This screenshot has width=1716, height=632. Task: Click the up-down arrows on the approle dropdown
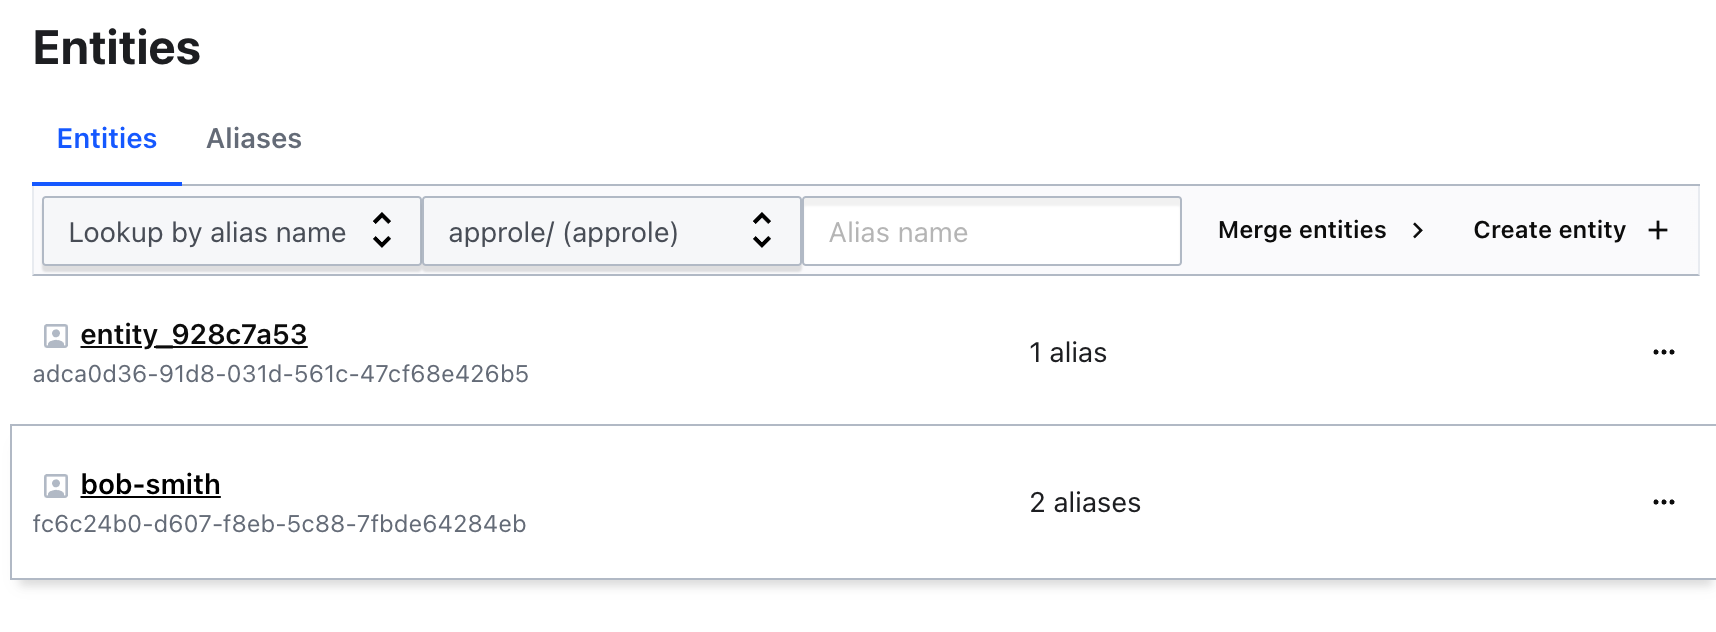(x=762, y=231)
